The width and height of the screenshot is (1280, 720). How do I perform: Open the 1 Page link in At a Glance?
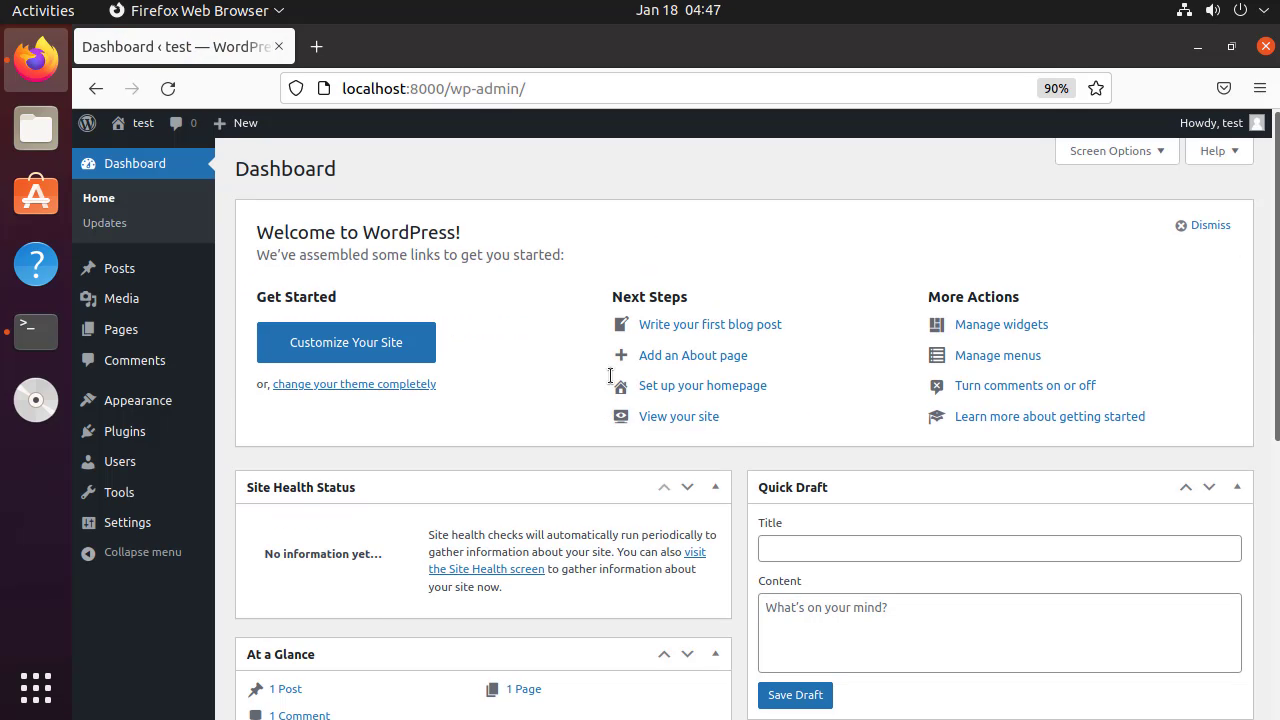(524, 689)
